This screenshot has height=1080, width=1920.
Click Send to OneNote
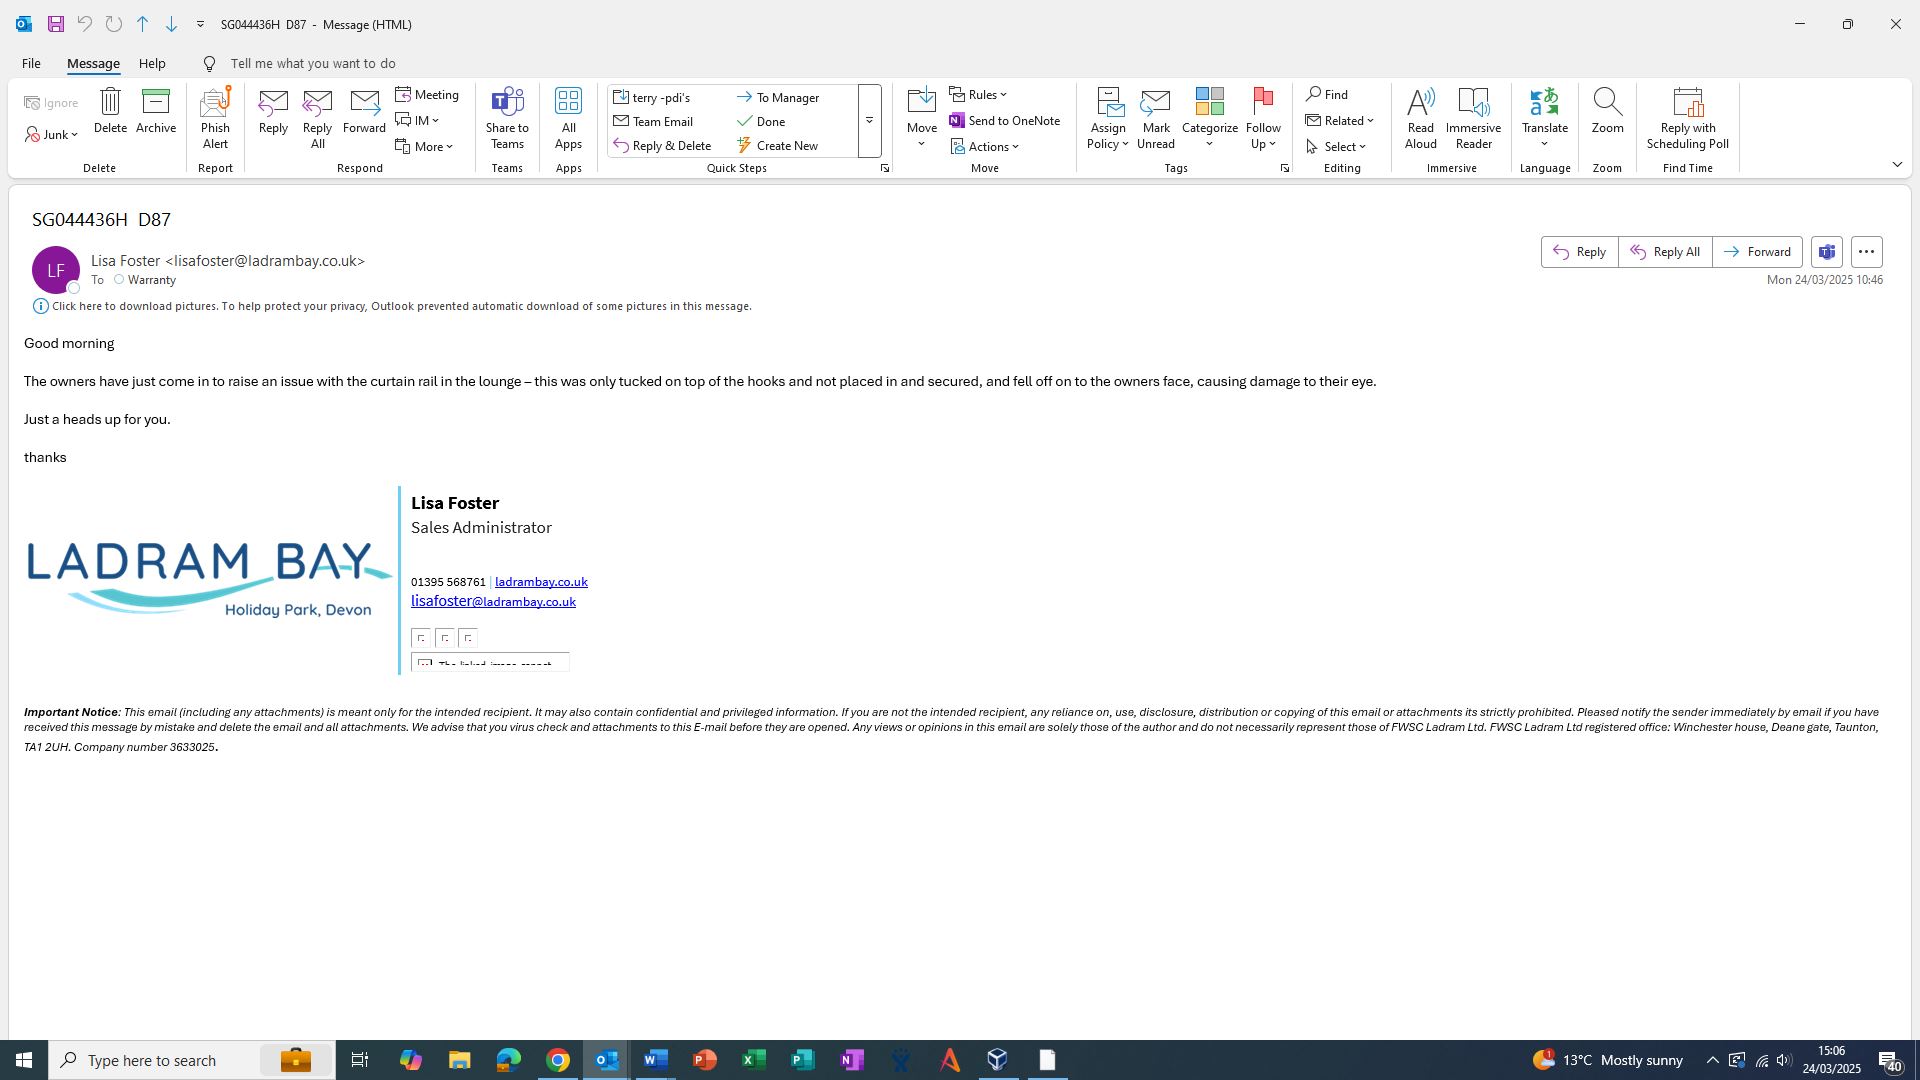click(x=1004, y=121)
